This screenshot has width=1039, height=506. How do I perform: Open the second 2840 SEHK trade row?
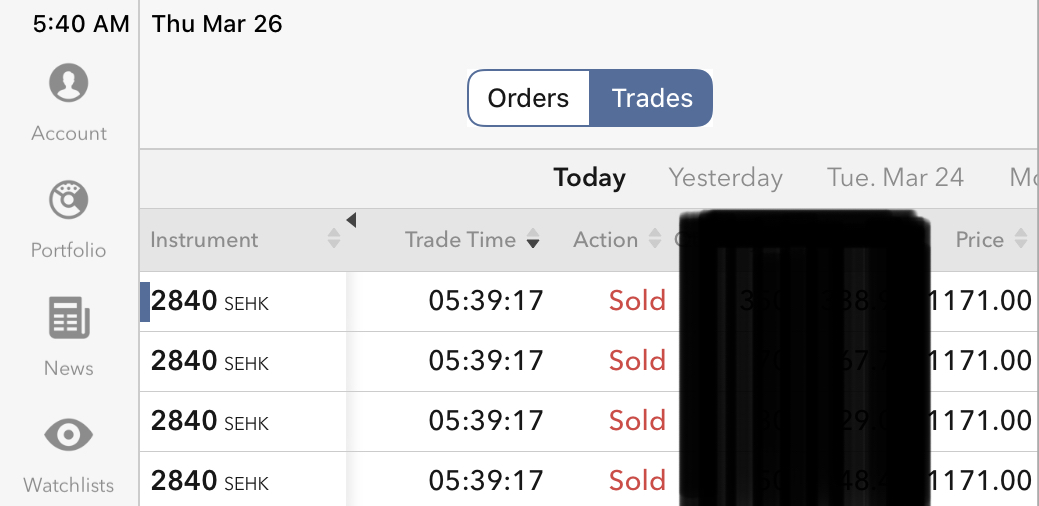pyautogui.click(x=210, y=361)
